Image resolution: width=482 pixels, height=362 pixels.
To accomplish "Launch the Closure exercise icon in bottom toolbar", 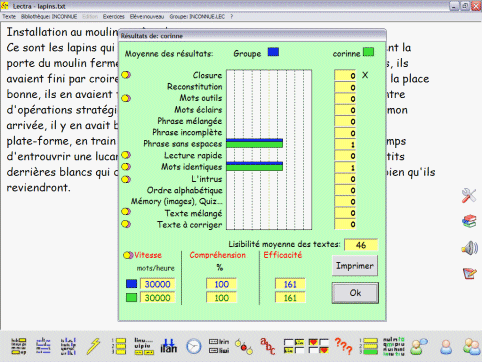I will (19, 346).
